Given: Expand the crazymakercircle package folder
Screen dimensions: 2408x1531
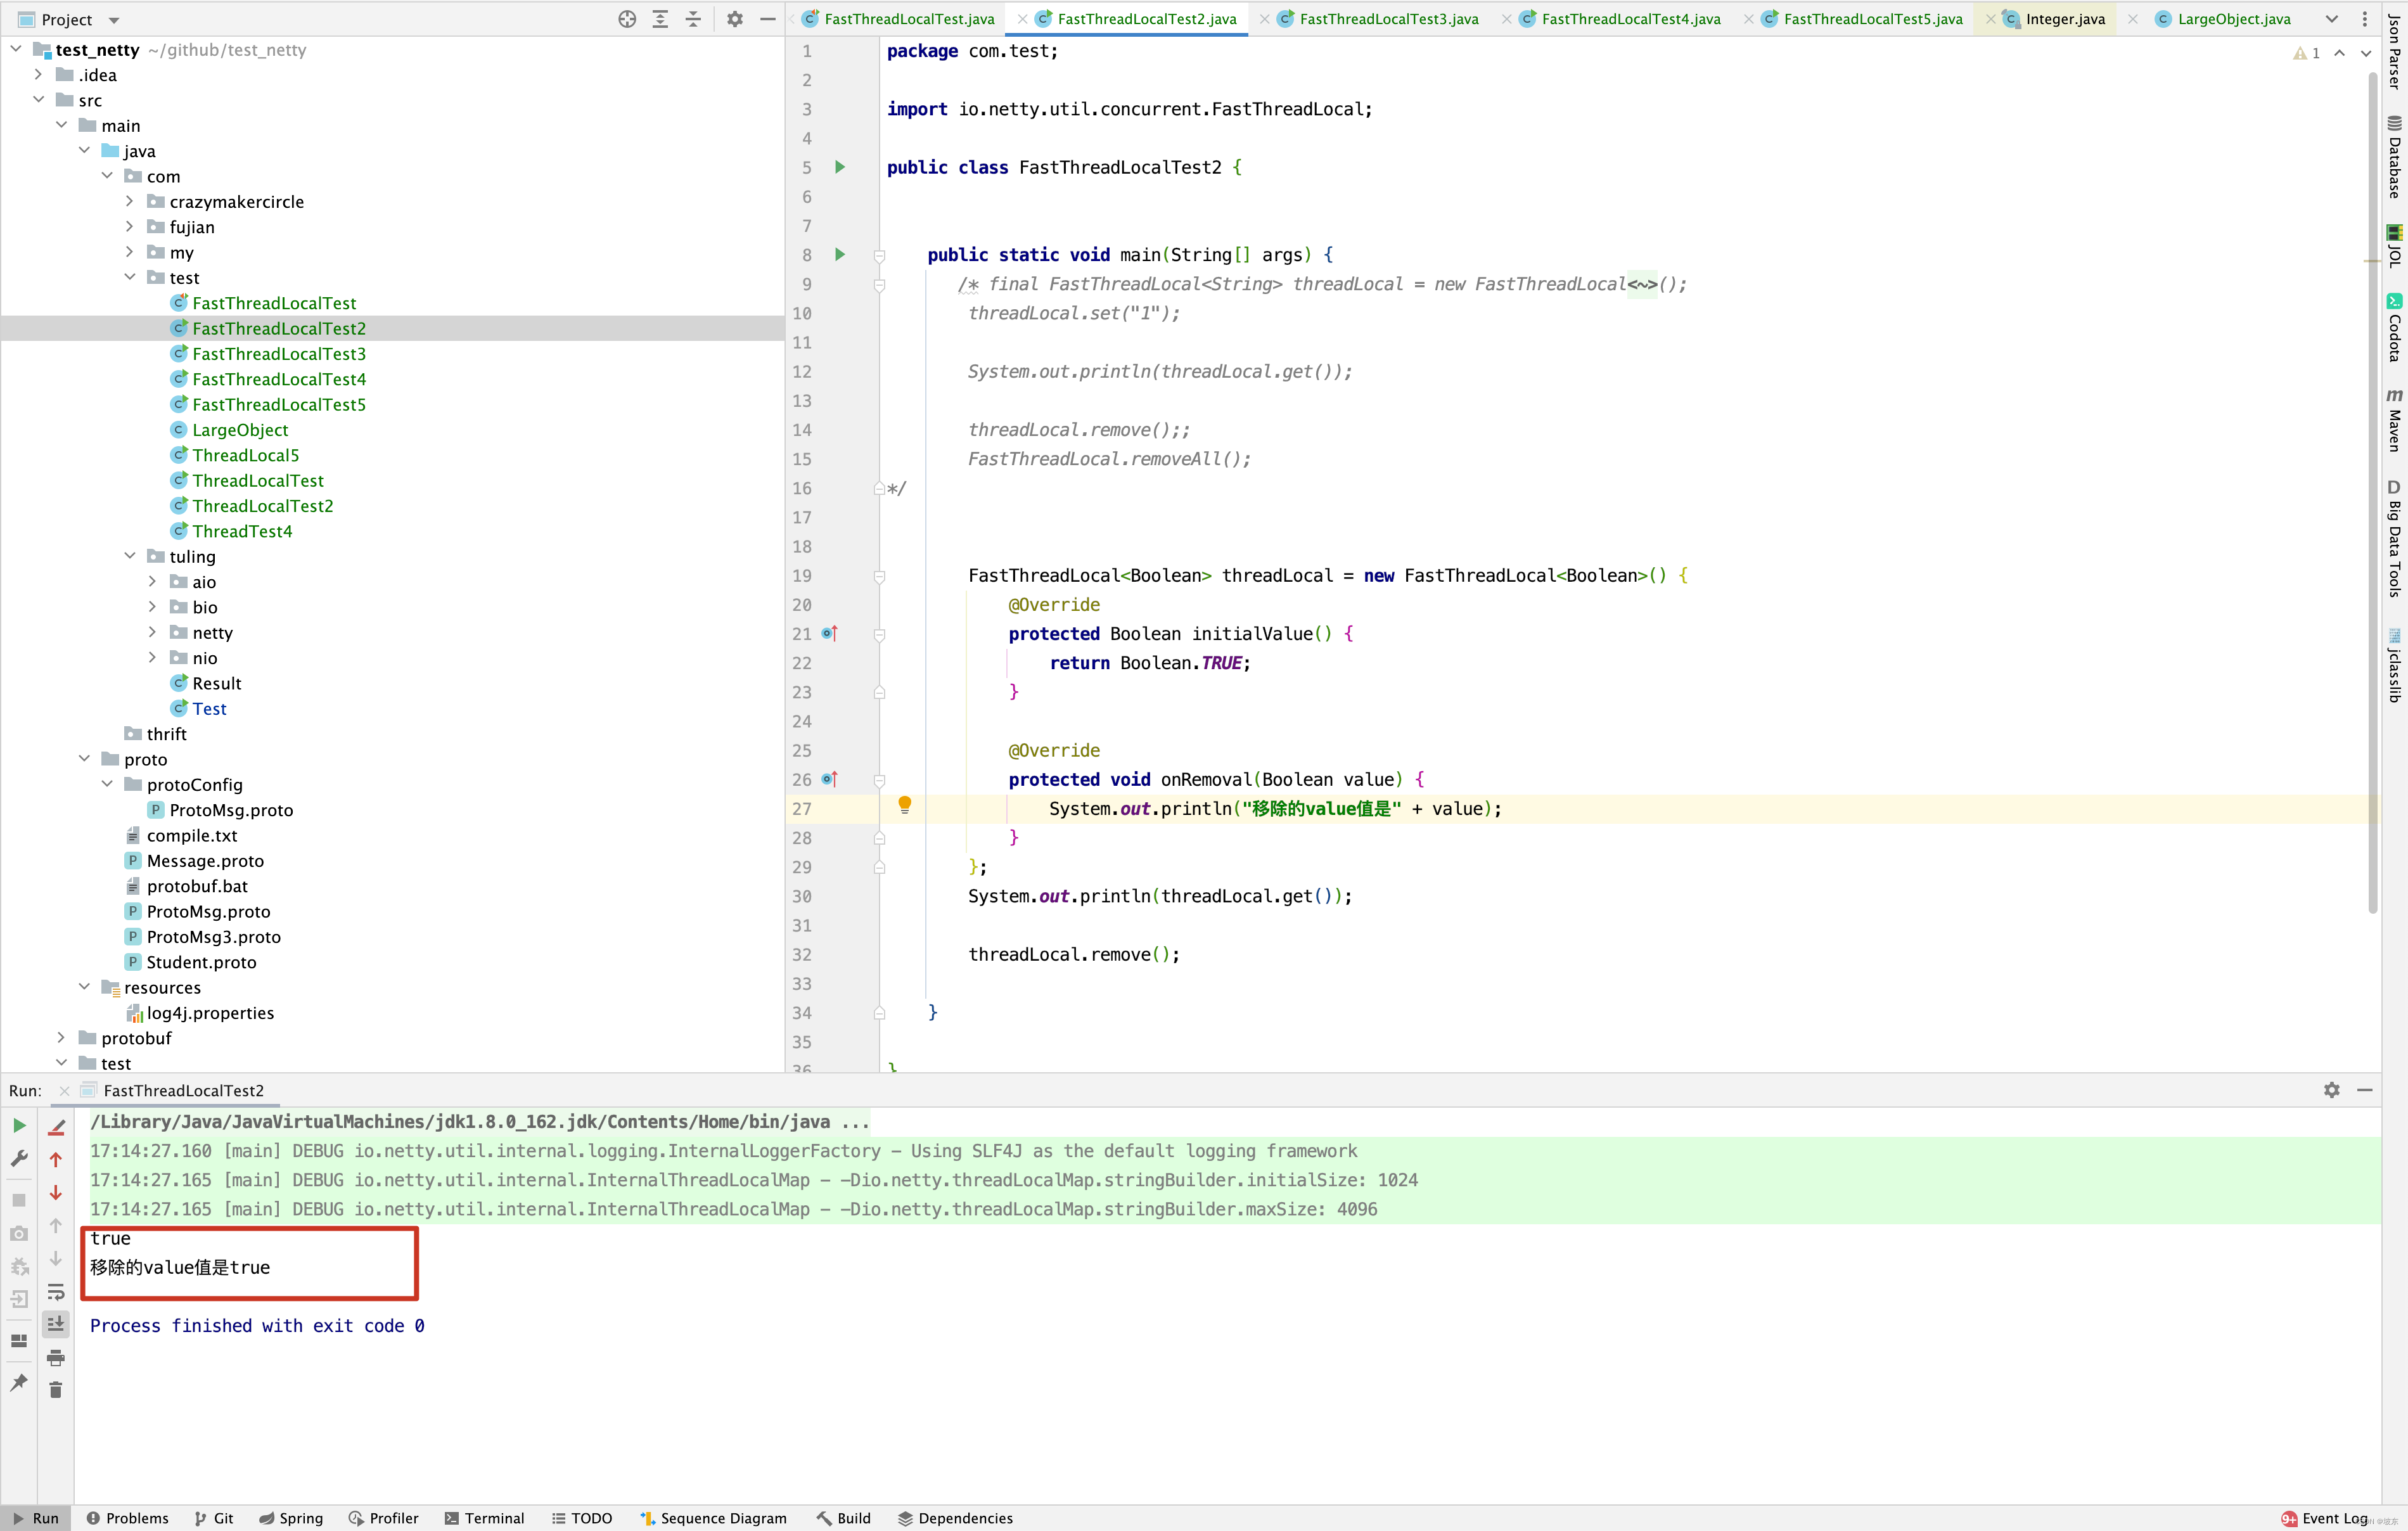Looking at the screenshot, I should pos(130,201).
